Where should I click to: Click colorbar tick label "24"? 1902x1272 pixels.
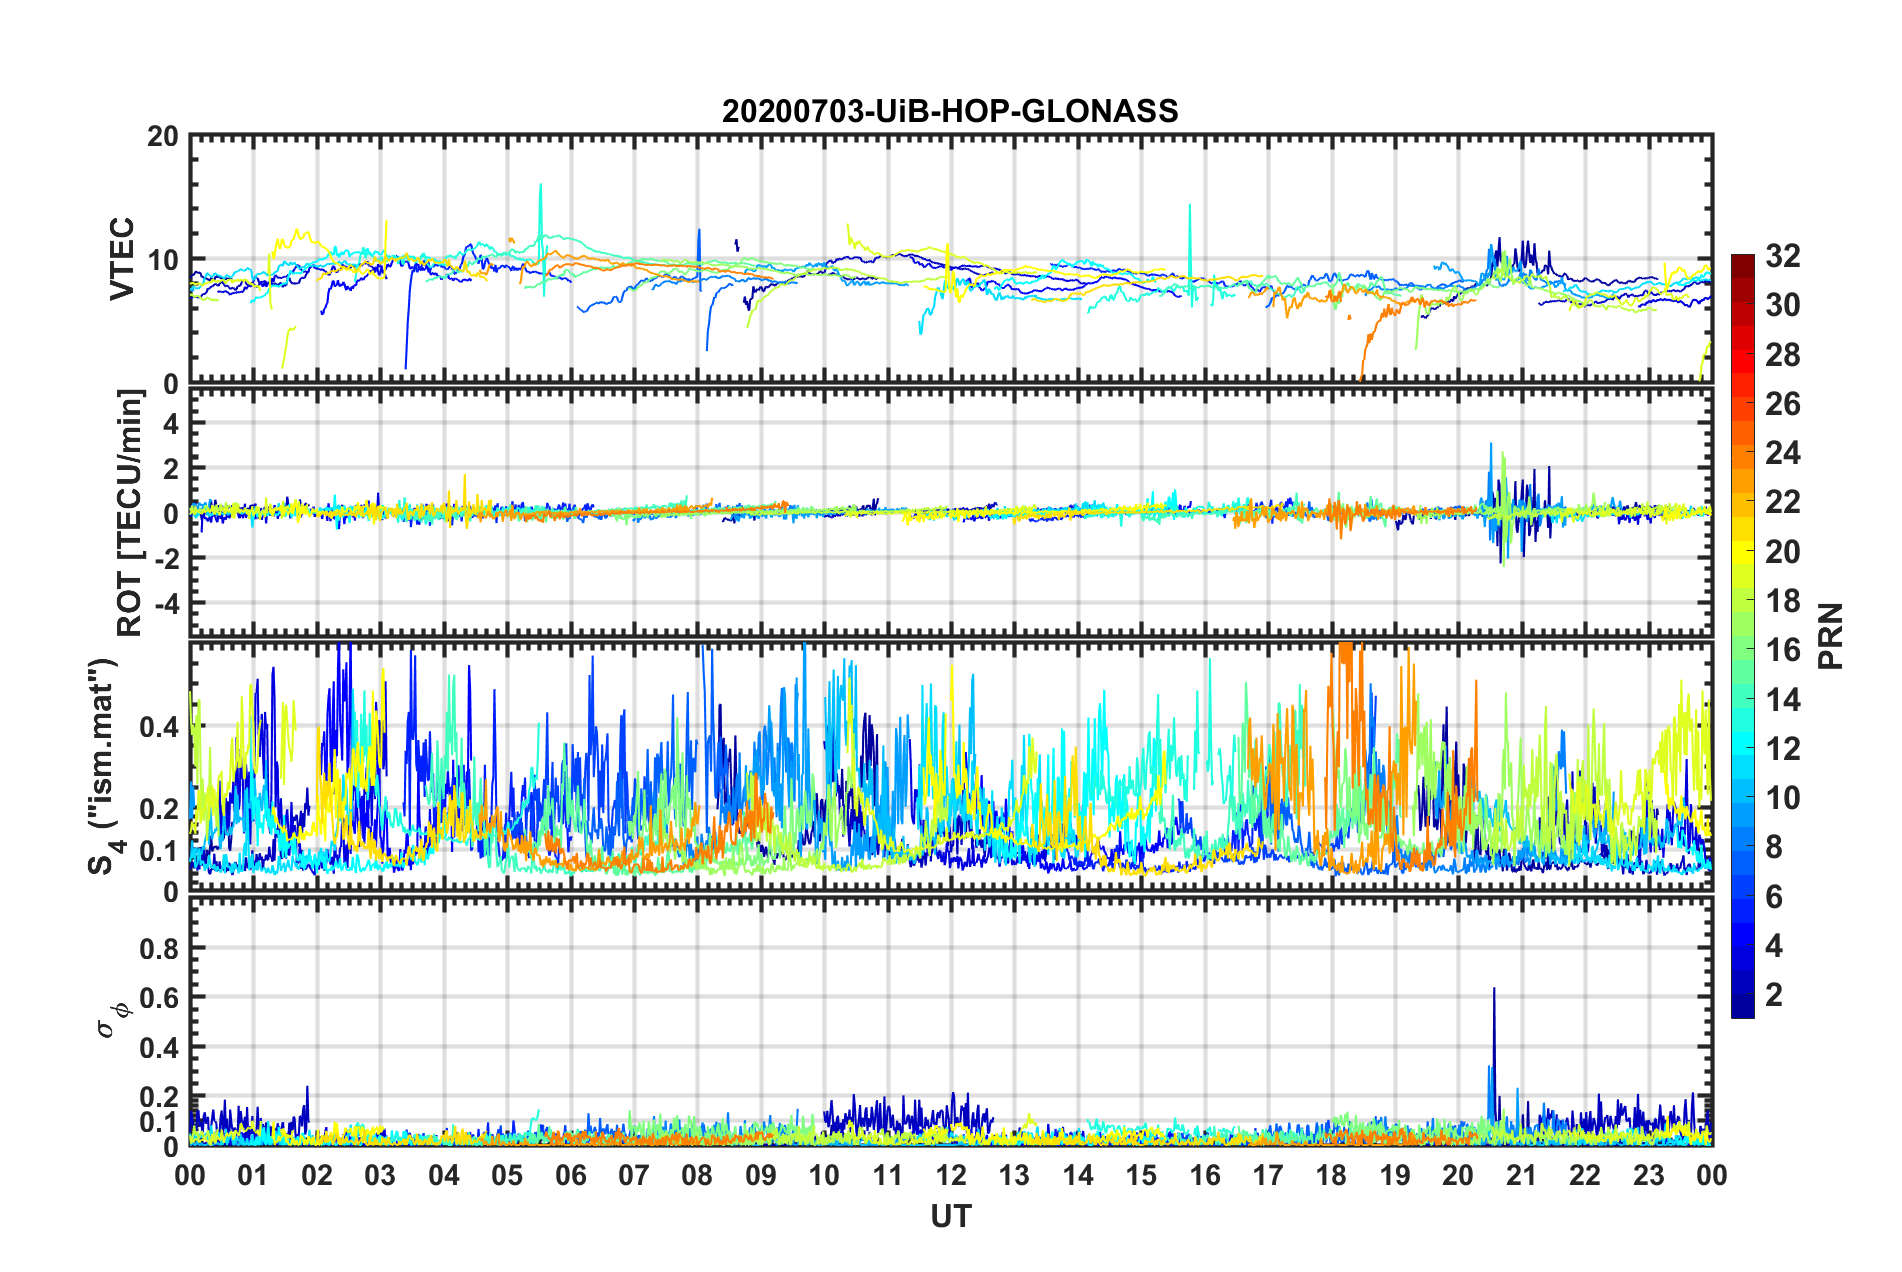(x=1782, y=453)
